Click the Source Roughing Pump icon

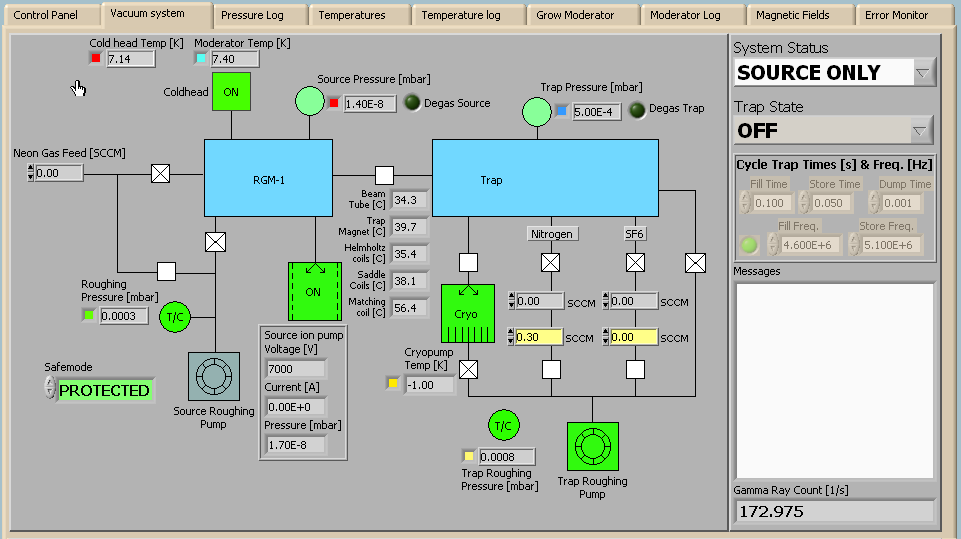click(214, 377)
